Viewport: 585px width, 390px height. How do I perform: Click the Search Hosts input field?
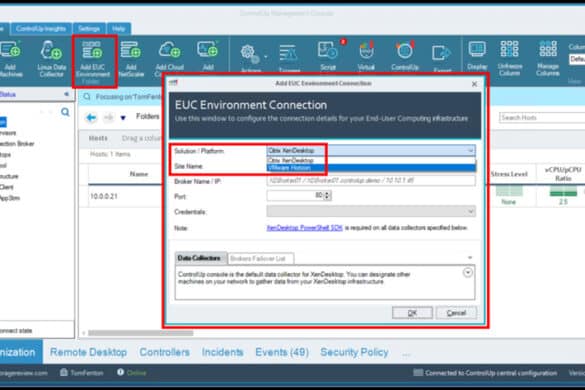[542, 118]
